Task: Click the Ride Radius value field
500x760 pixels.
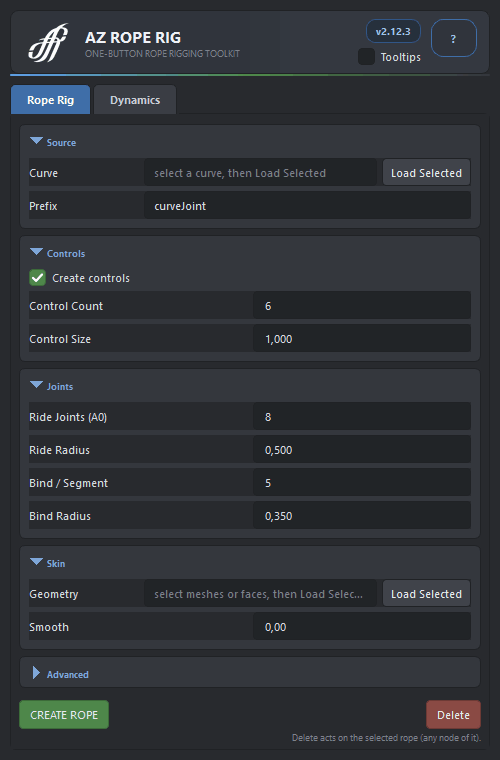Action: point(362,449)
